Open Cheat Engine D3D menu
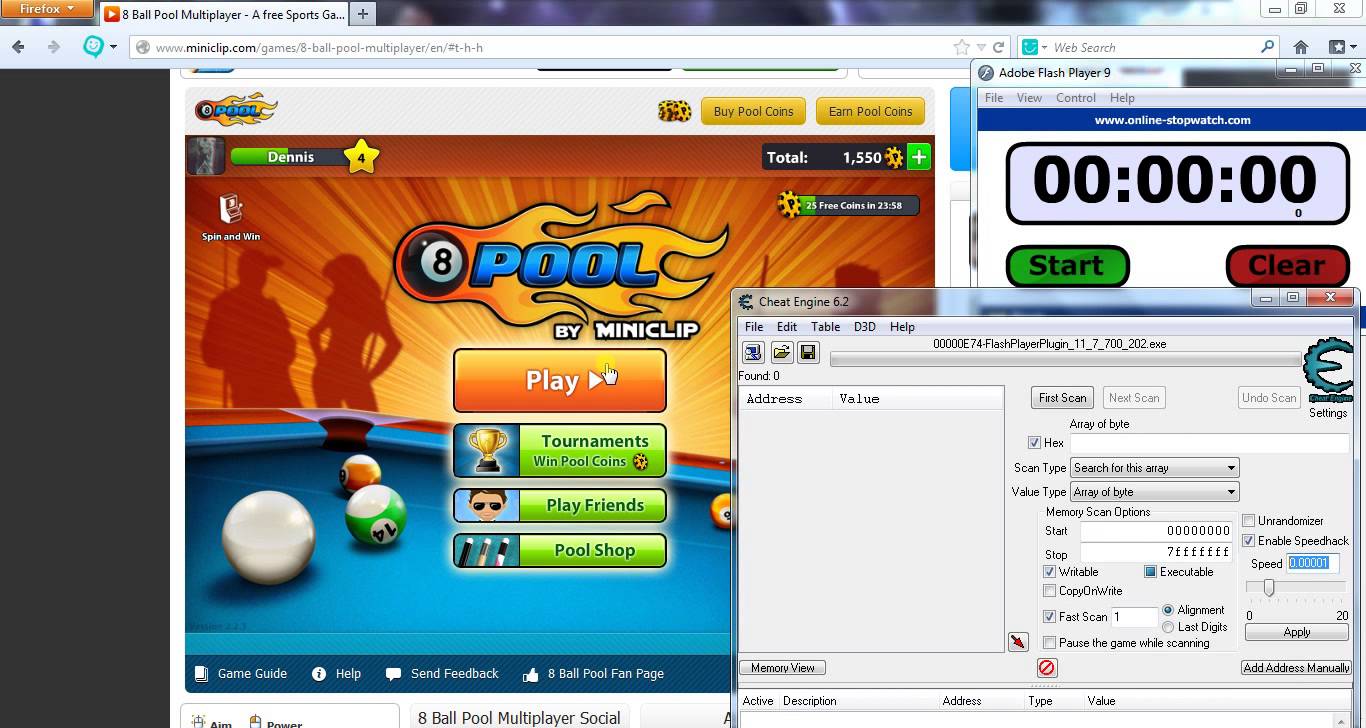The image size is (1366, 728). pyautogui.click(x=864, y=327)
